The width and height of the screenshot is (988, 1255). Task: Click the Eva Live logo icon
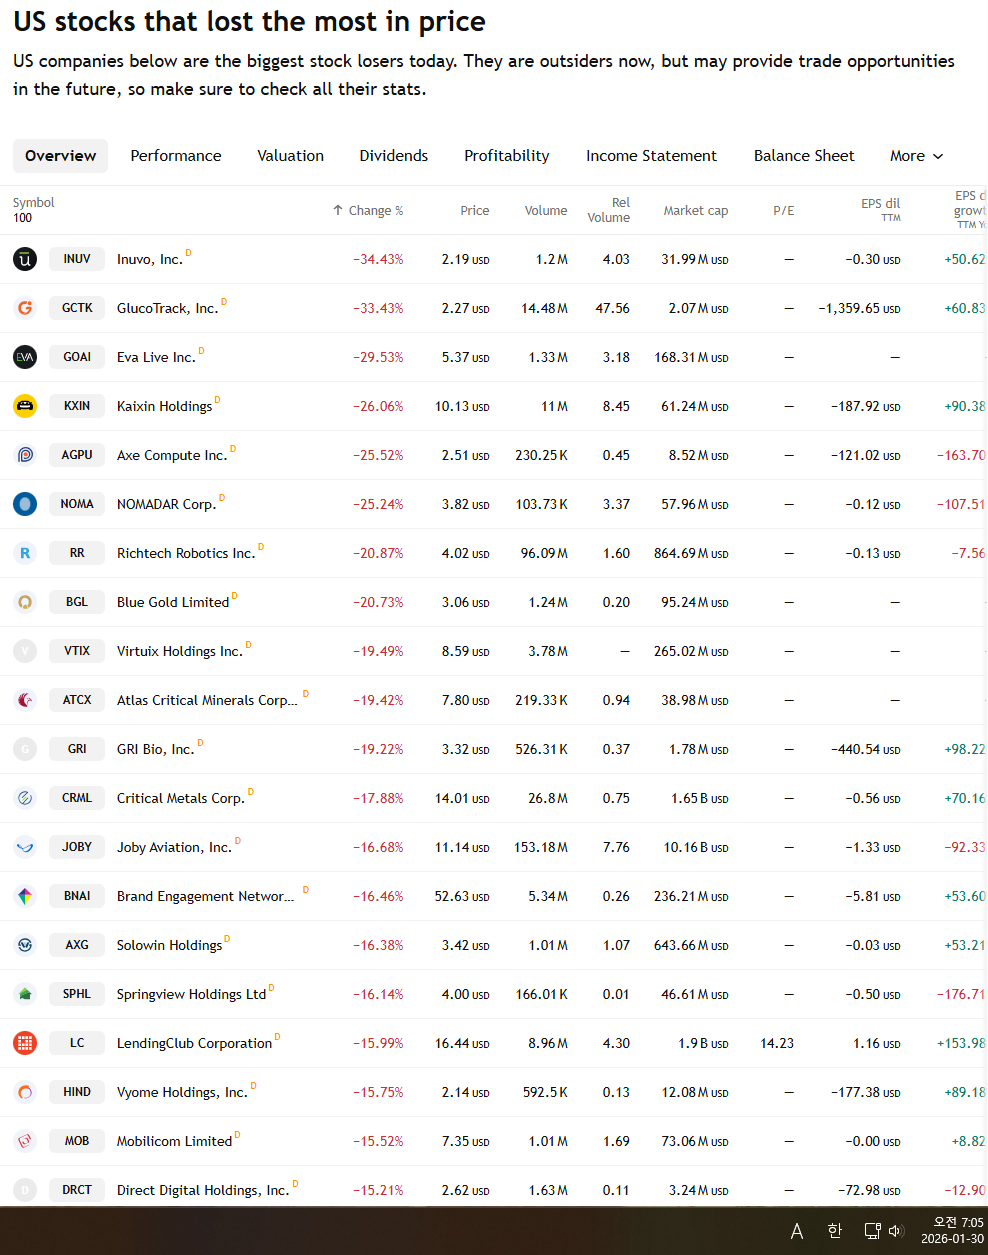(25, 357)
